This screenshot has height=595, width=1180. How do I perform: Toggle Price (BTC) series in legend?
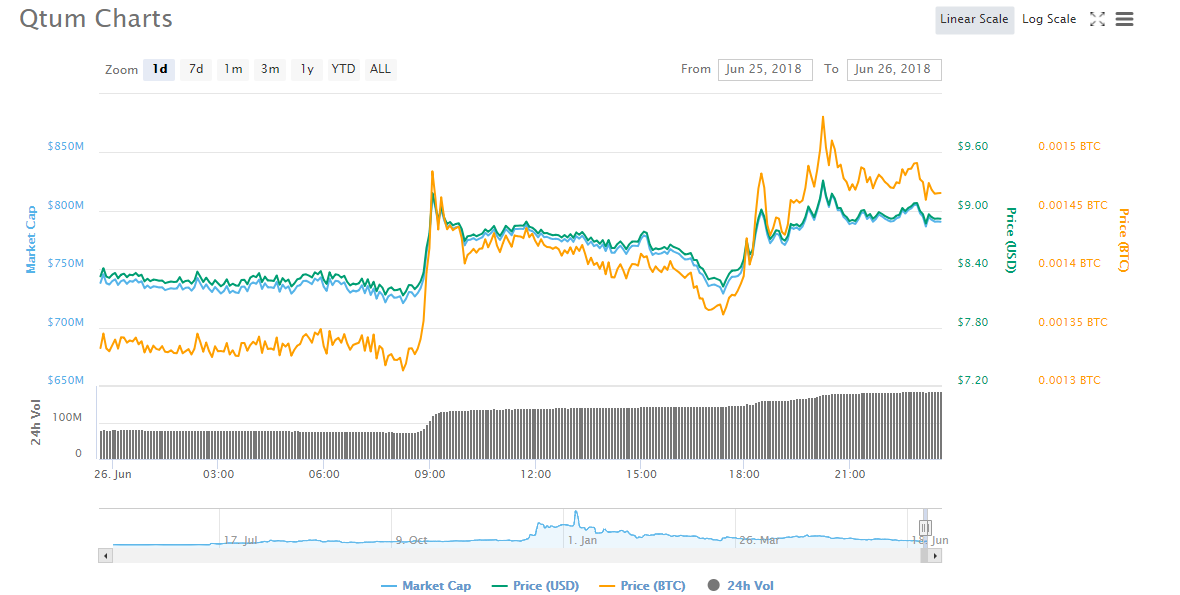click(x=642, y=586)
